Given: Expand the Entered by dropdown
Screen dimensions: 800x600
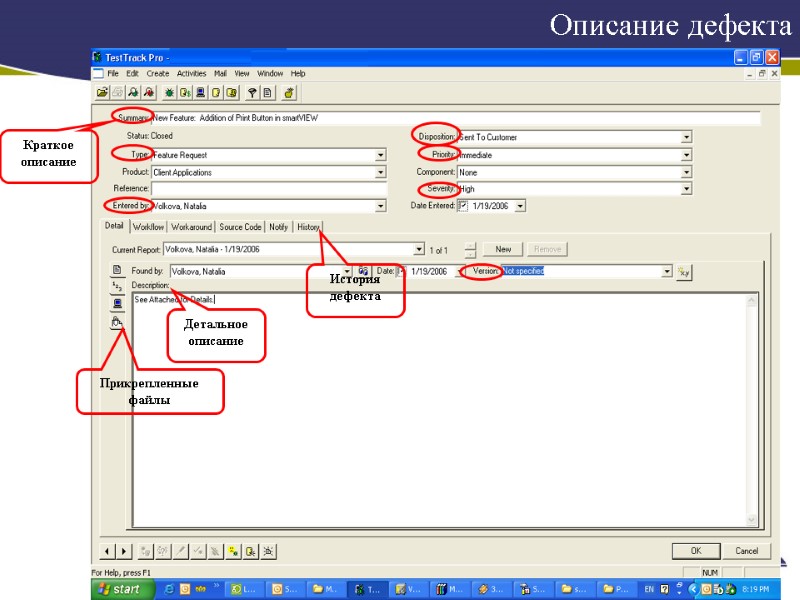Looking at the screenshot, I should coord(380,206).
